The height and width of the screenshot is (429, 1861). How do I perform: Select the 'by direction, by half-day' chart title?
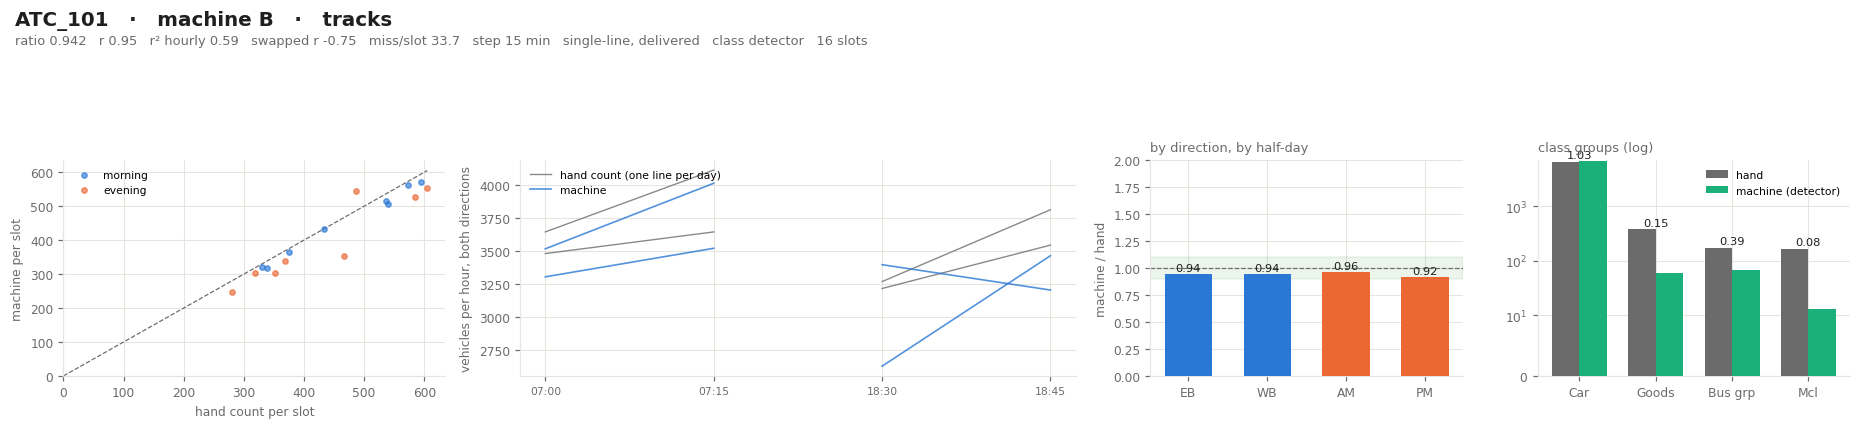click(1229, 148)
